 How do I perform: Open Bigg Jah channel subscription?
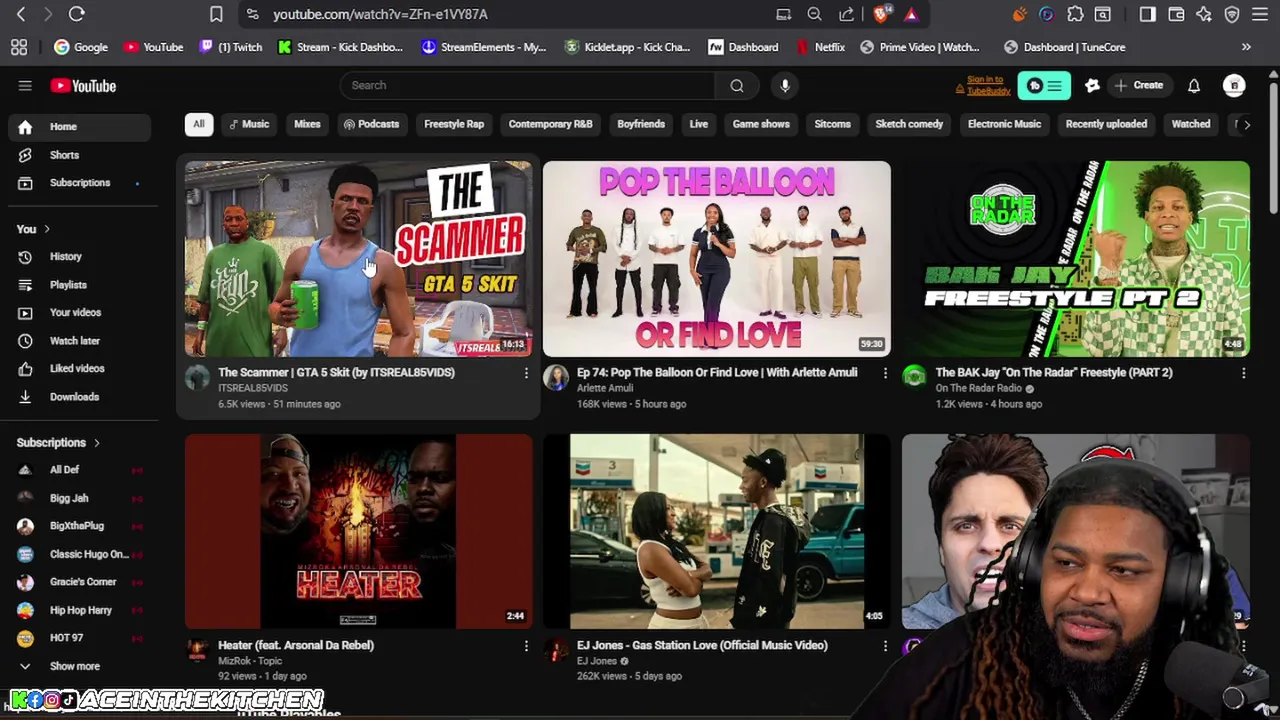point(80,498)
